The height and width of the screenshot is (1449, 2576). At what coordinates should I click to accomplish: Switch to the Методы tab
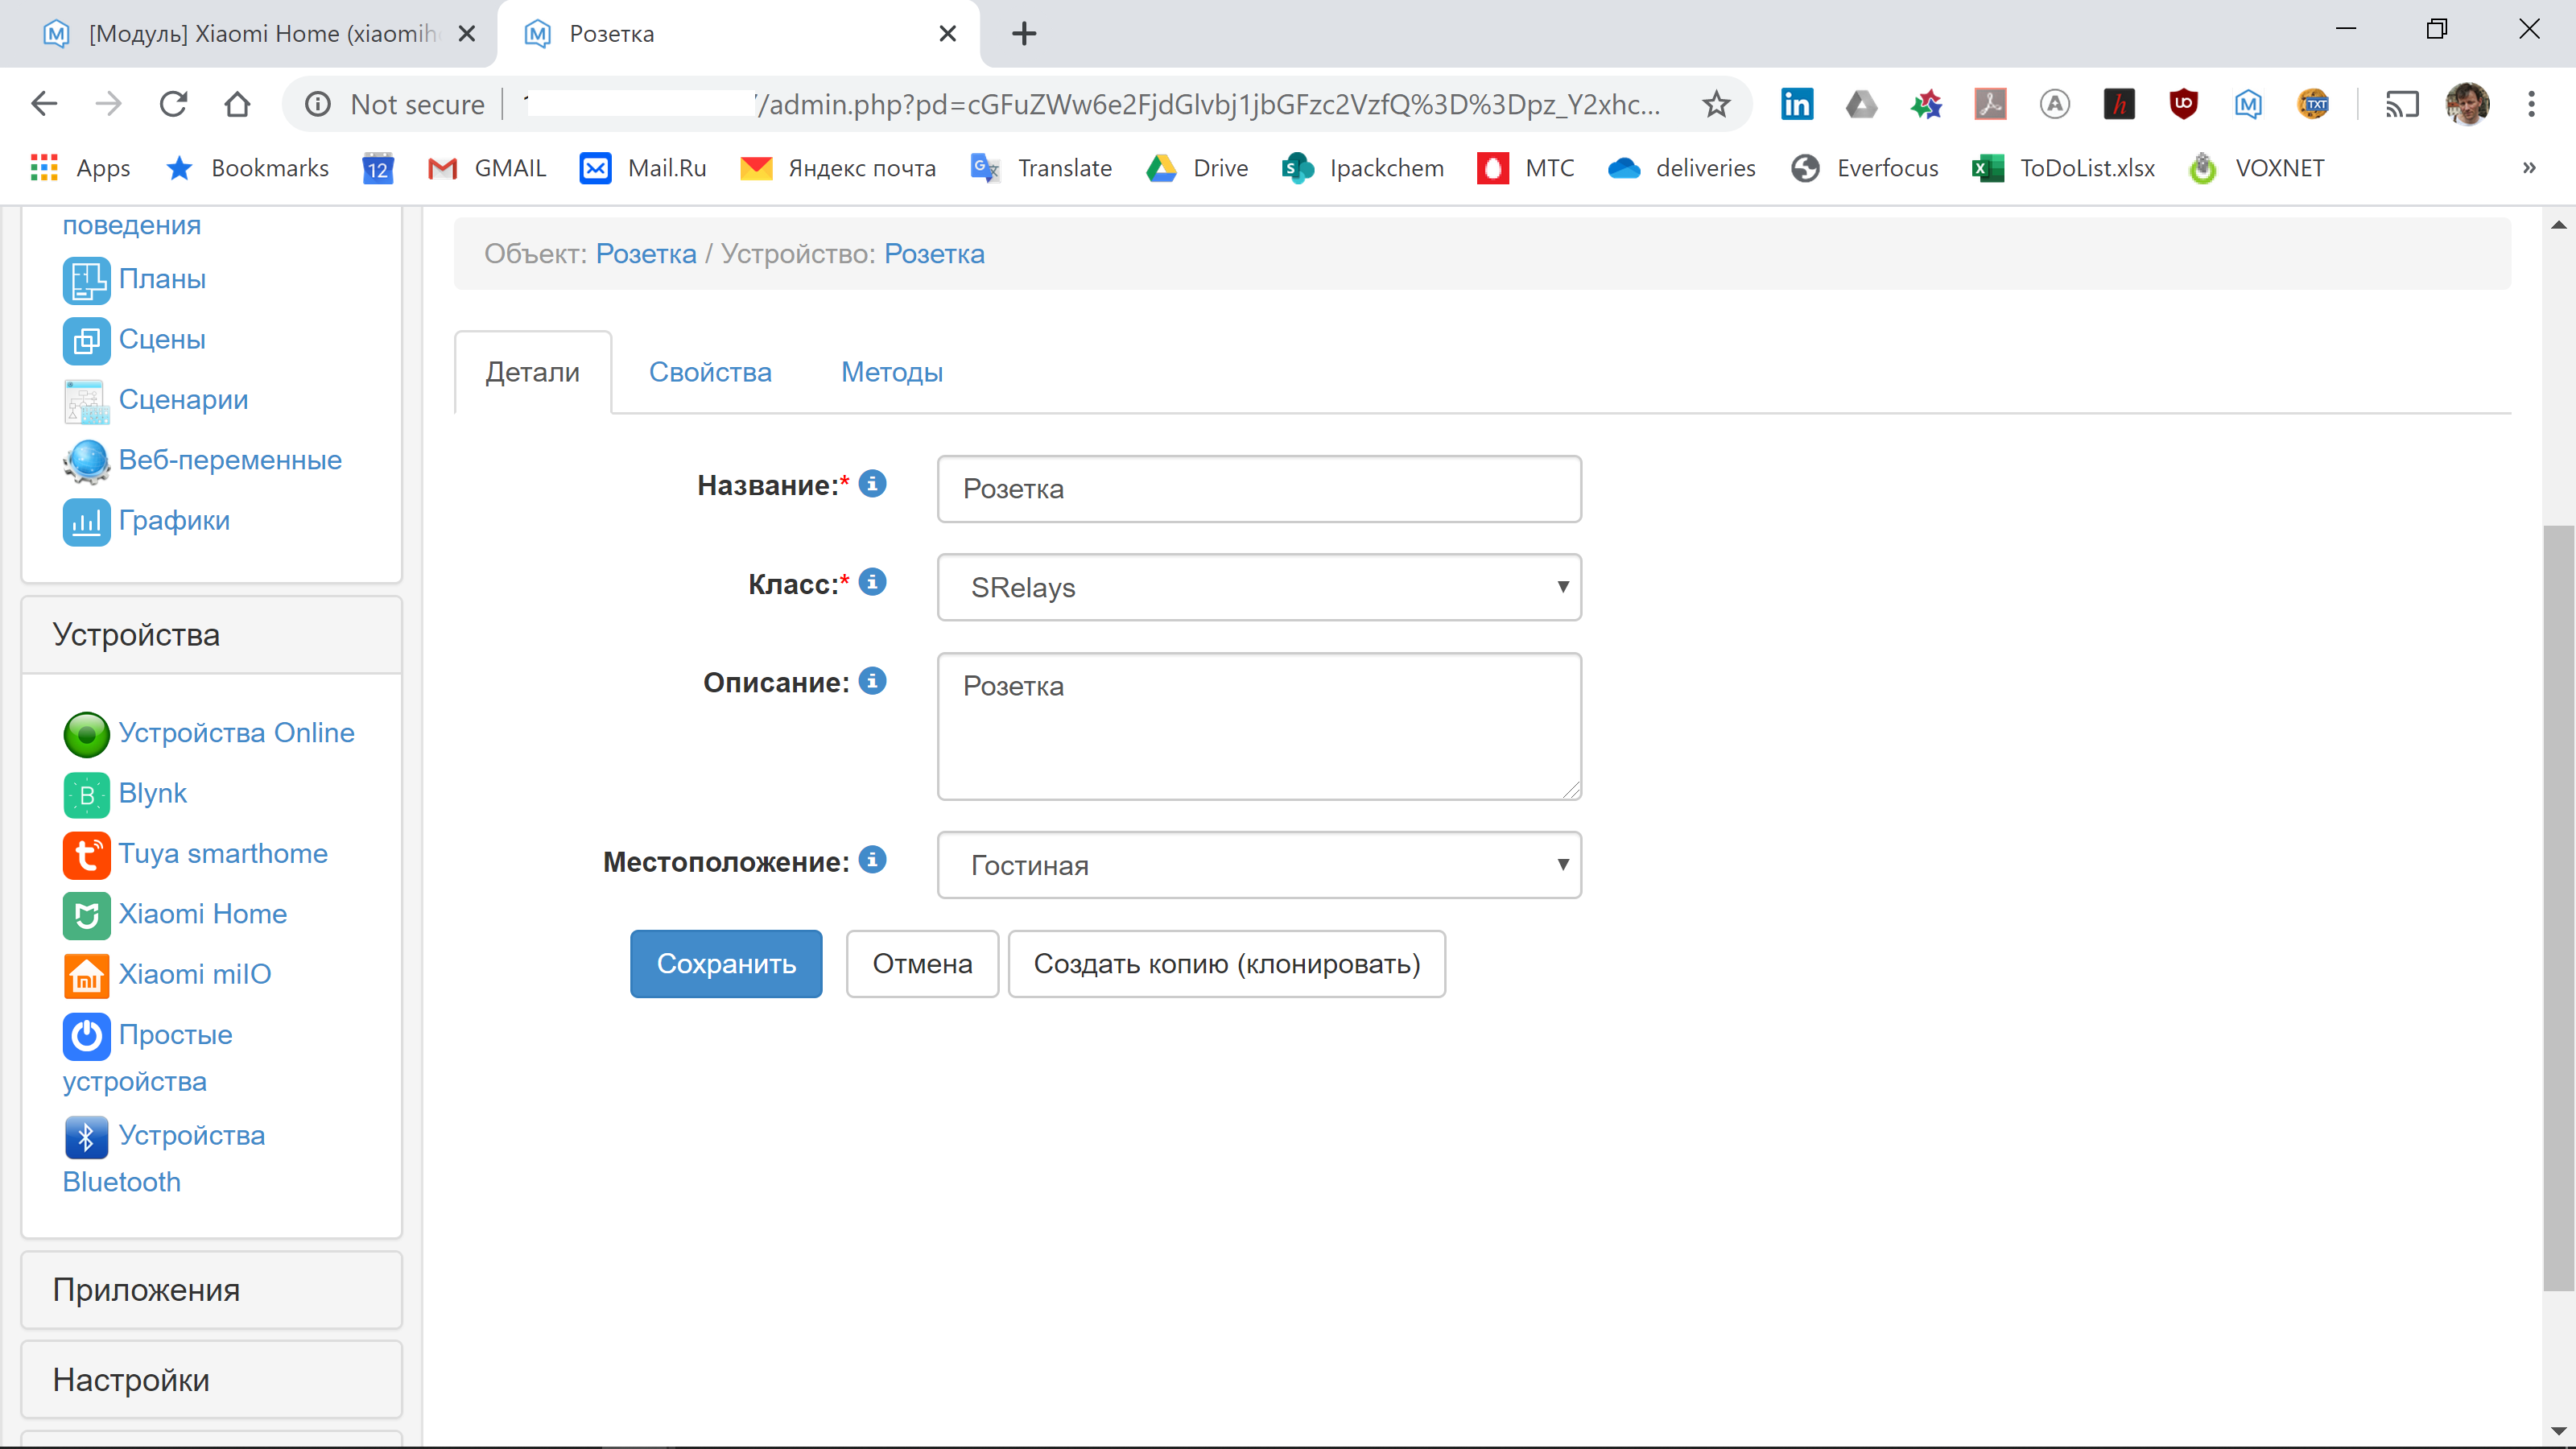click(891, 372)
